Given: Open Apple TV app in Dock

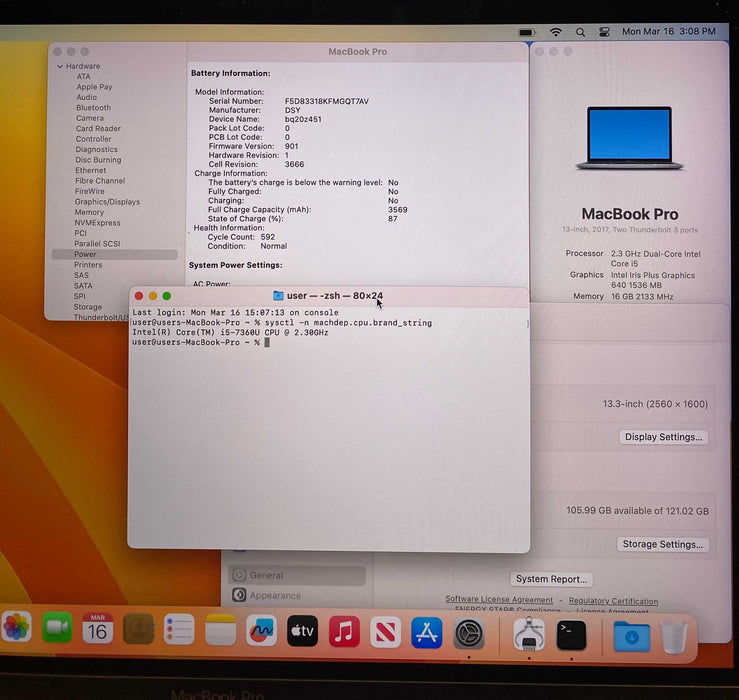Looking at the screenshot, I should [303, 631].
